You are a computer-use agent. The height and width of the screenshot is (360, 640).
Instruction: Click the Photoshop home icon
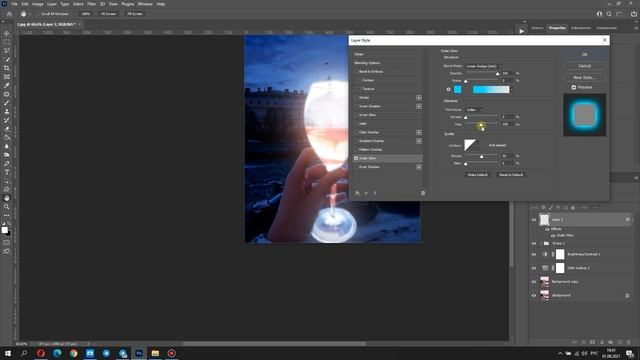(x=9, y=14)
